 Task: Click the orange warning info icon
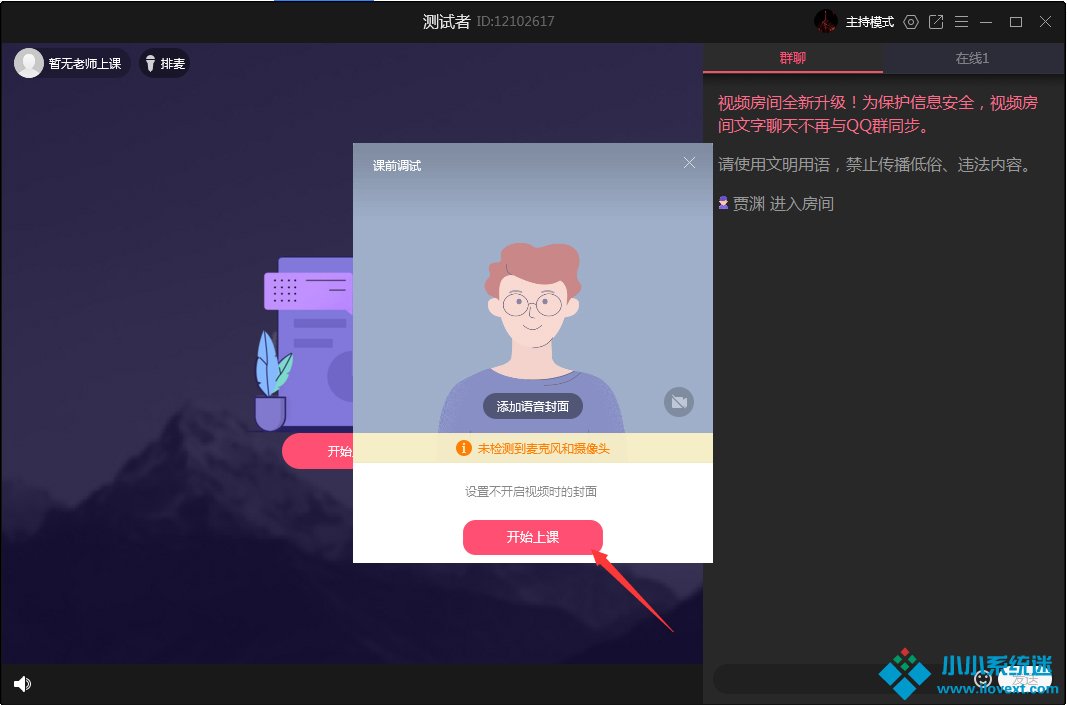click(463, 448)
